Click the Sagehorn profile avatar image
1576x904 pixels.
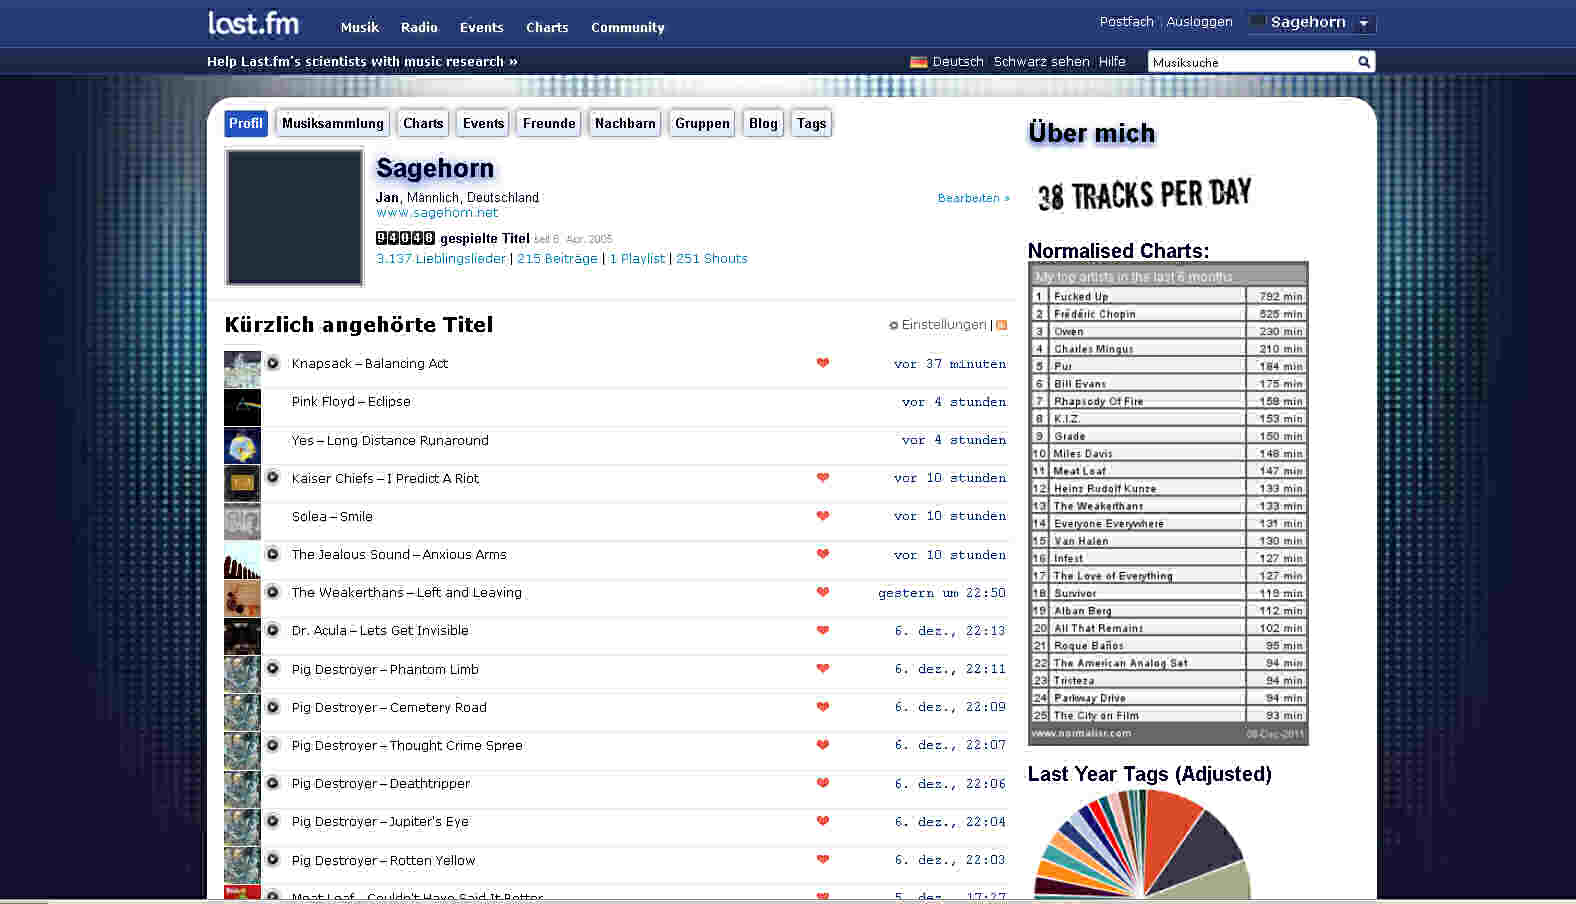294,217
